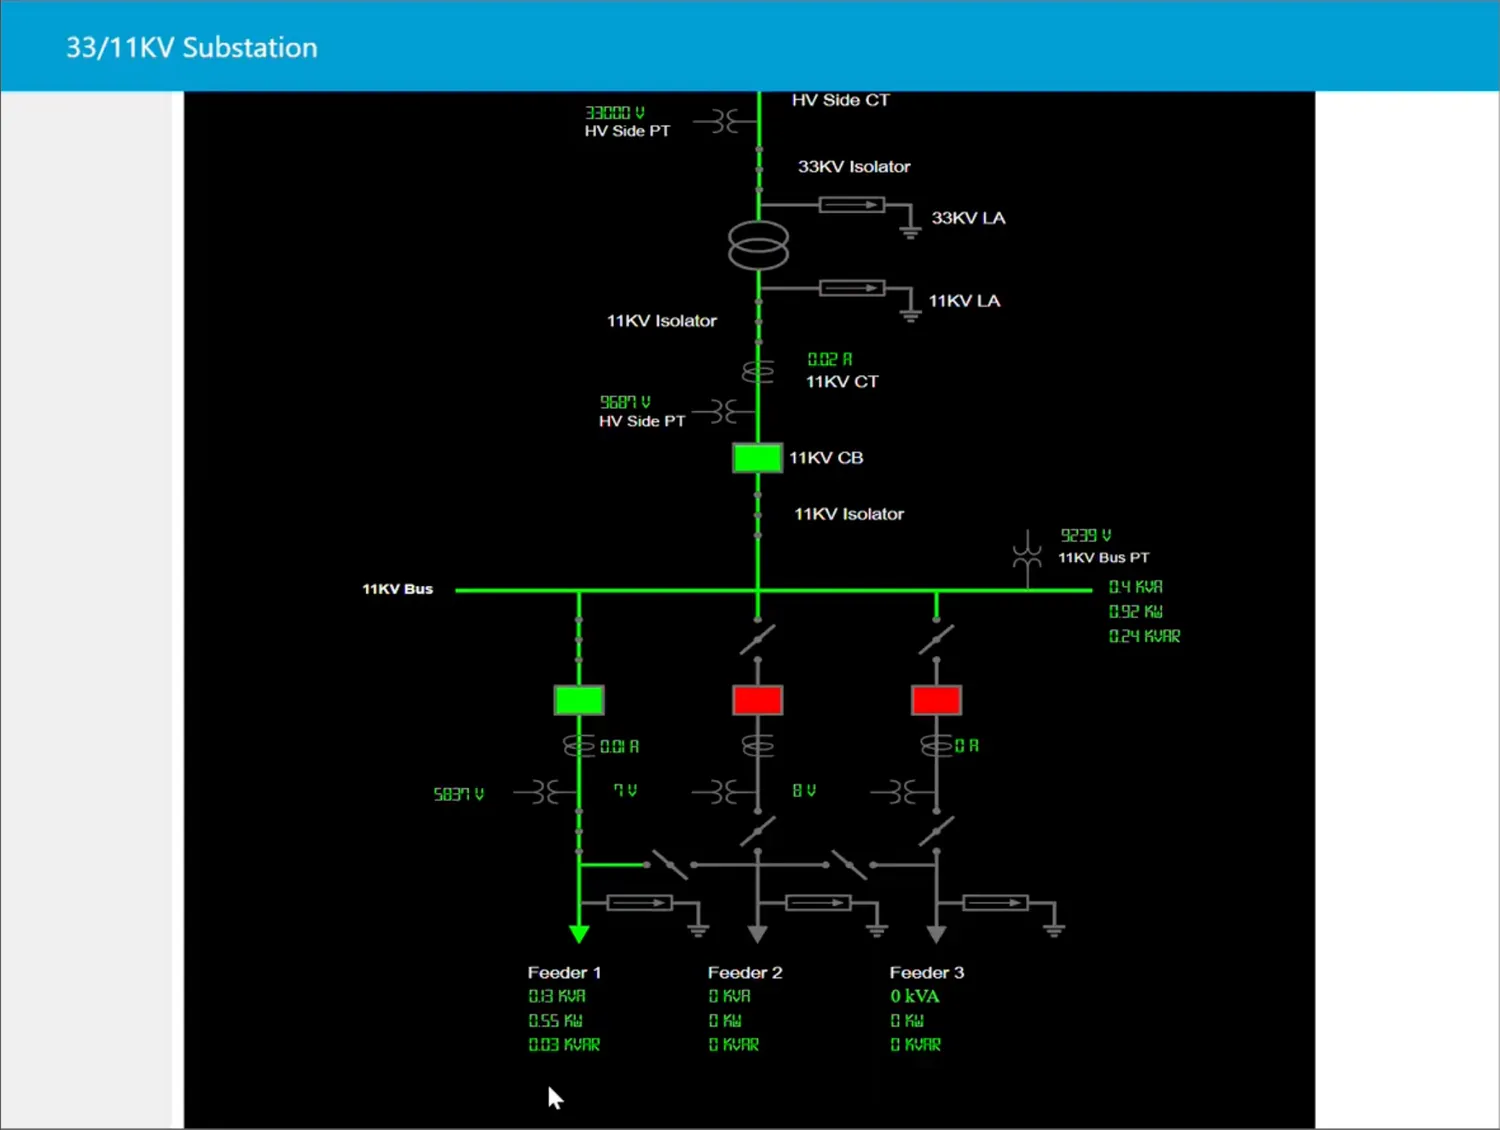
Task: Click the Feeder 3 CT symbol
Action: point(936,746)
